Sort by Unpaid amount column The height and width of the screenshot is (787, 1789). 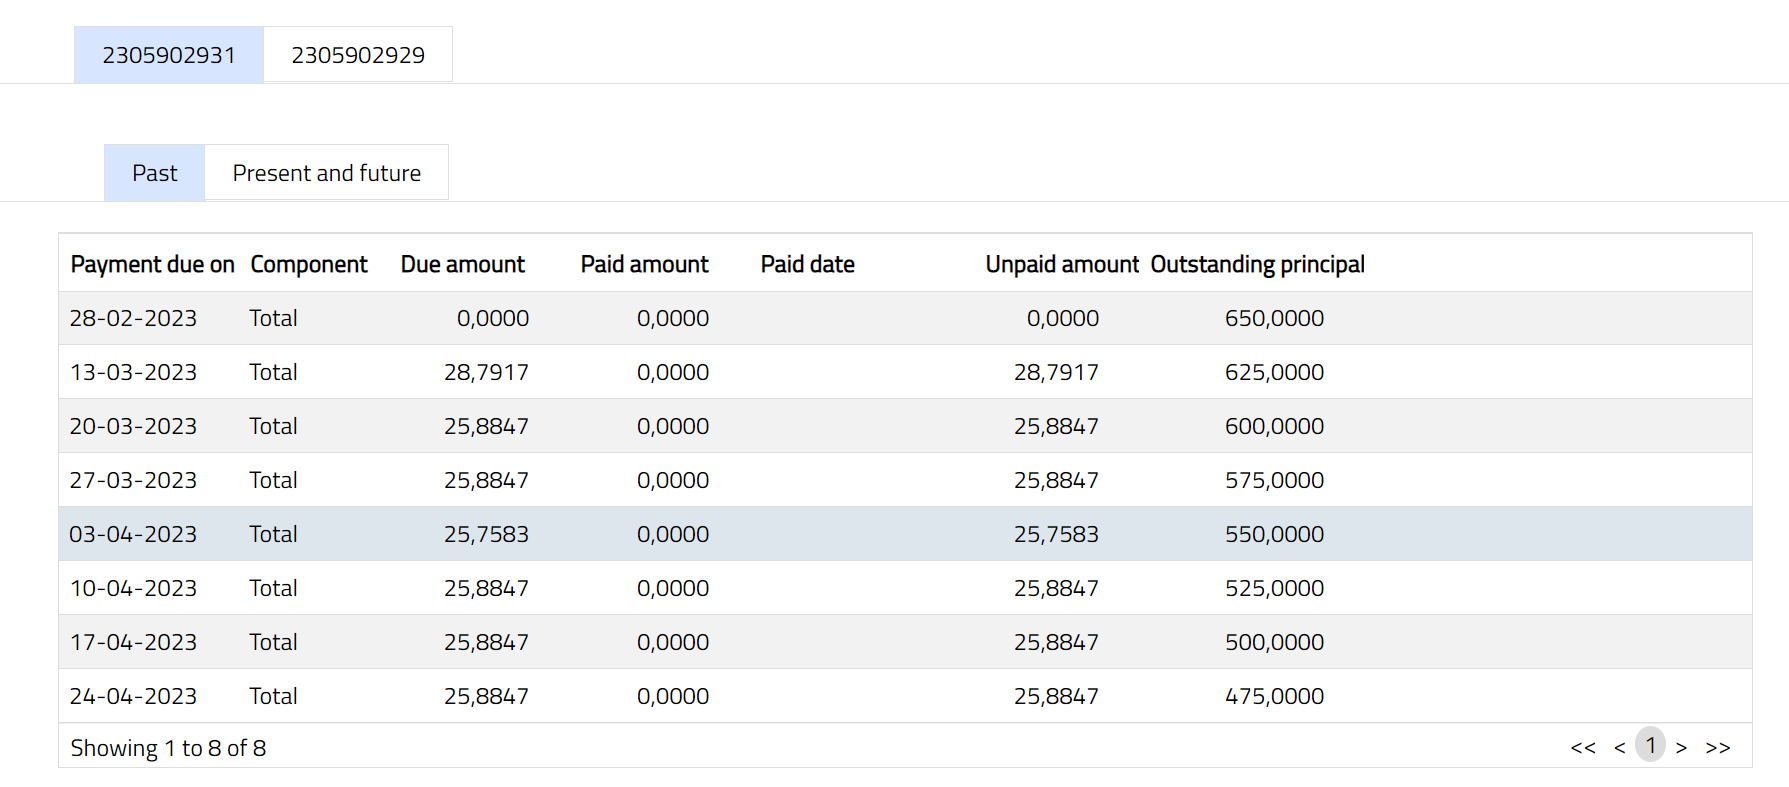1061,264
